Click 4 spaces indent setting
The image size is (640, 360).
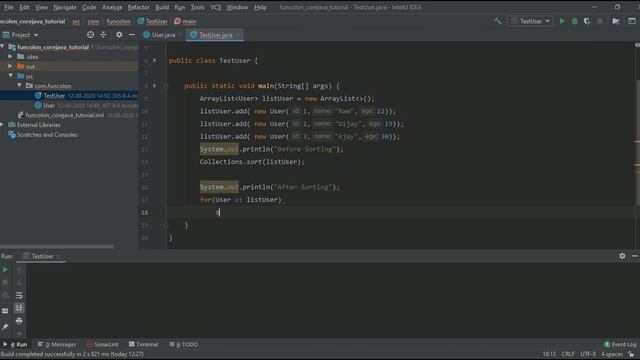pyautogui.click(x=612, y=354)
